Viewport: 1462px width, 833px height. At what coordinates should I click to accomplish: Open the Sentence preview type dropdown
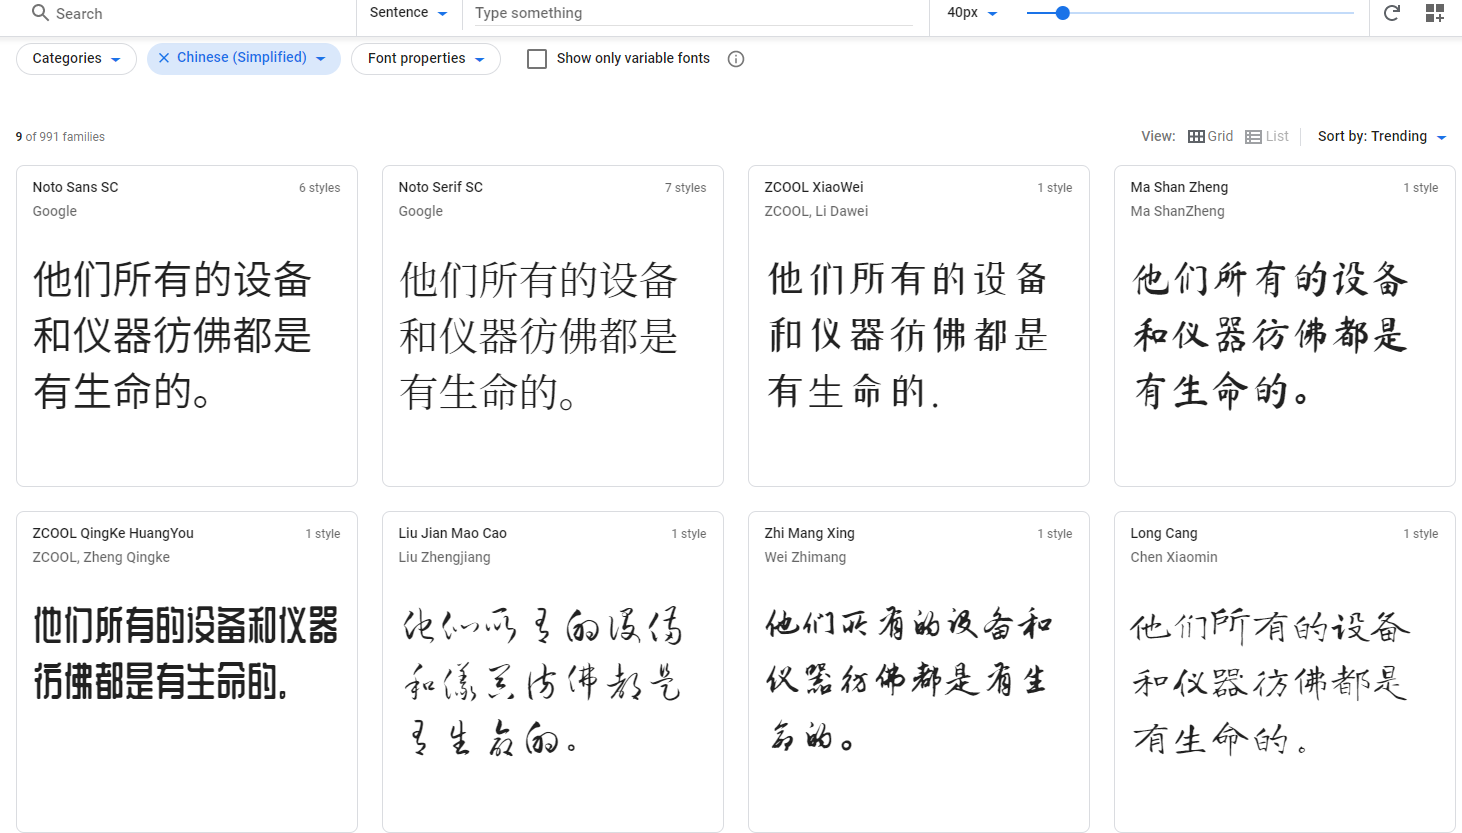tap(408, 13)
